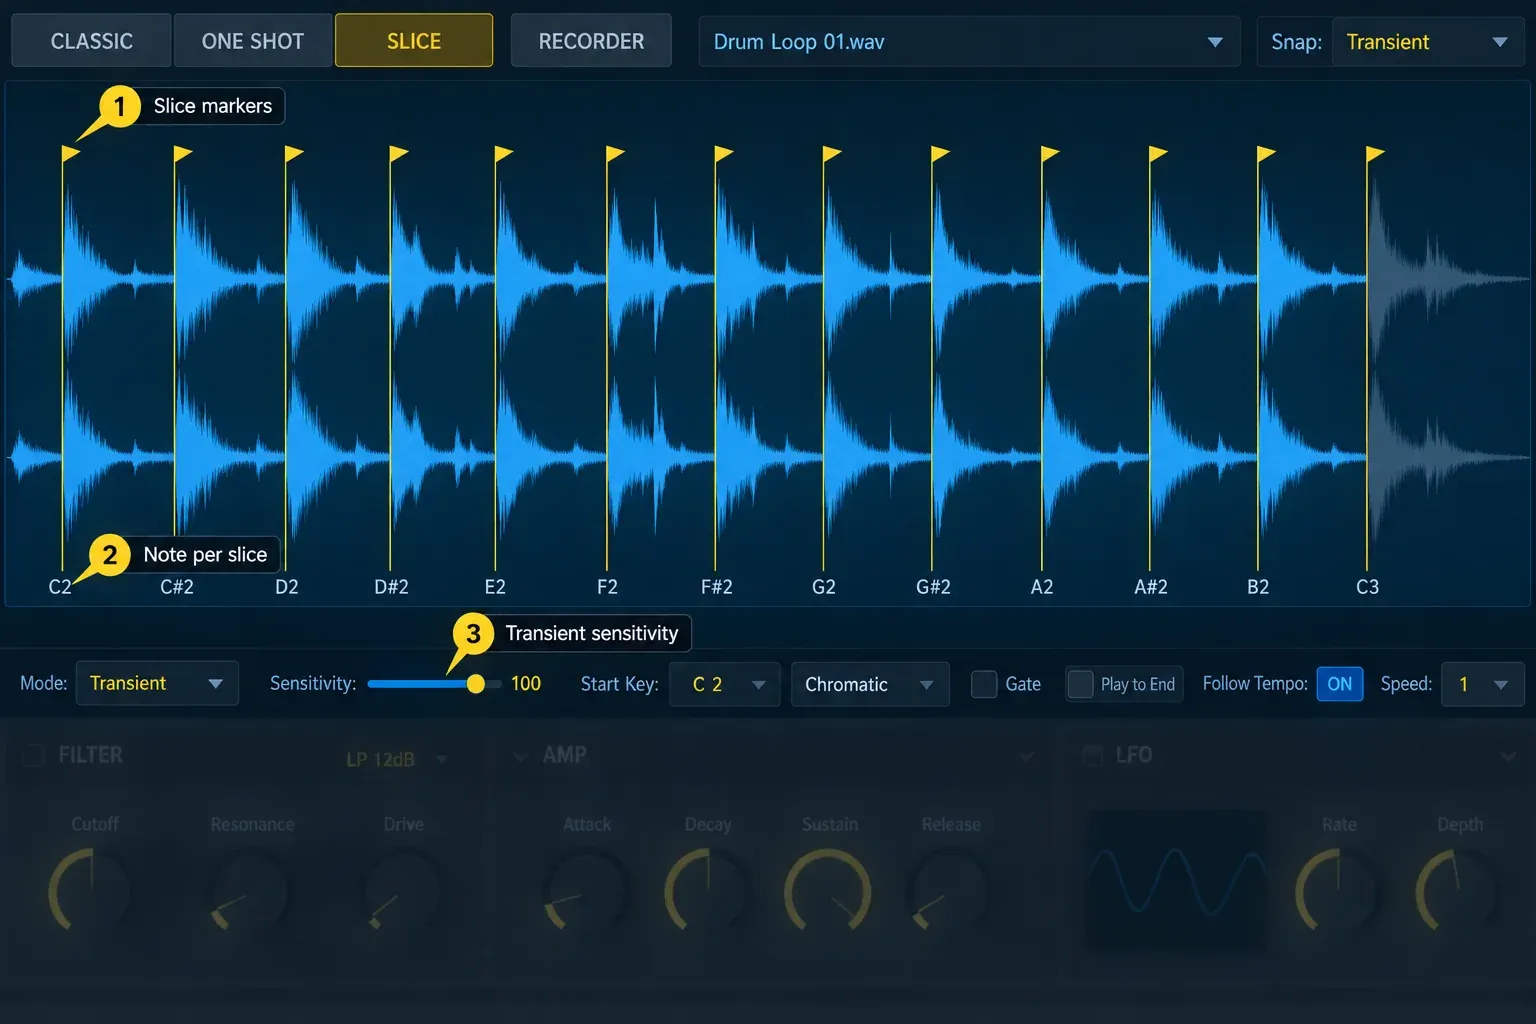The height and width of the screenshot is (1024, 1536).
Task: Click the A#2 slice marker flag
Action: pos(1158,153)
